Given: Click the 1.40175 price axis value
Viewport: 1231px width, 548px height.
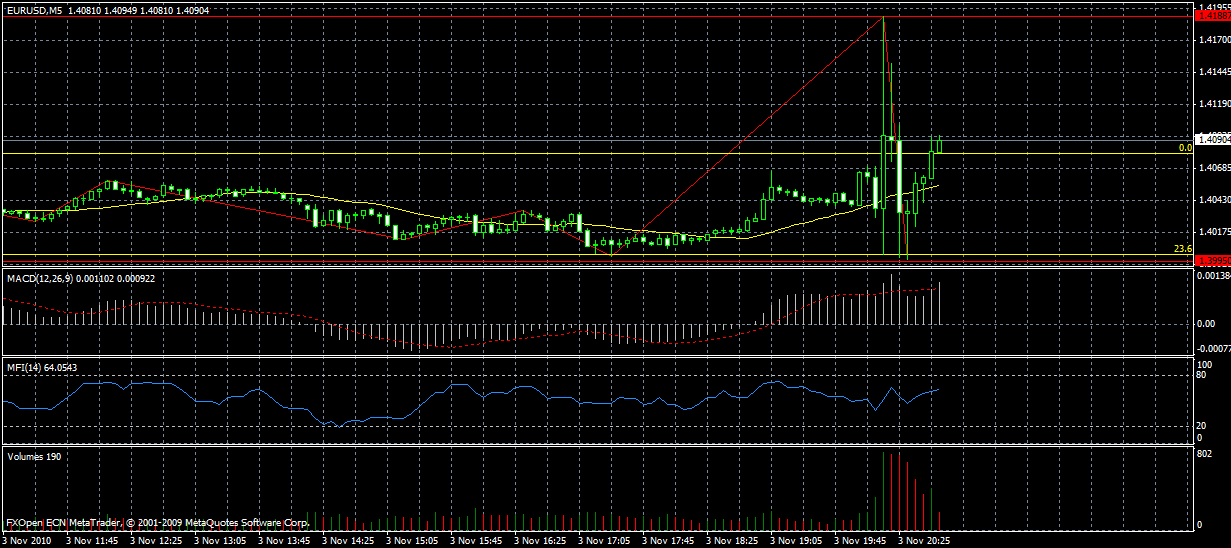Looking at the screenshot, I should click(x=1213, y=231).
